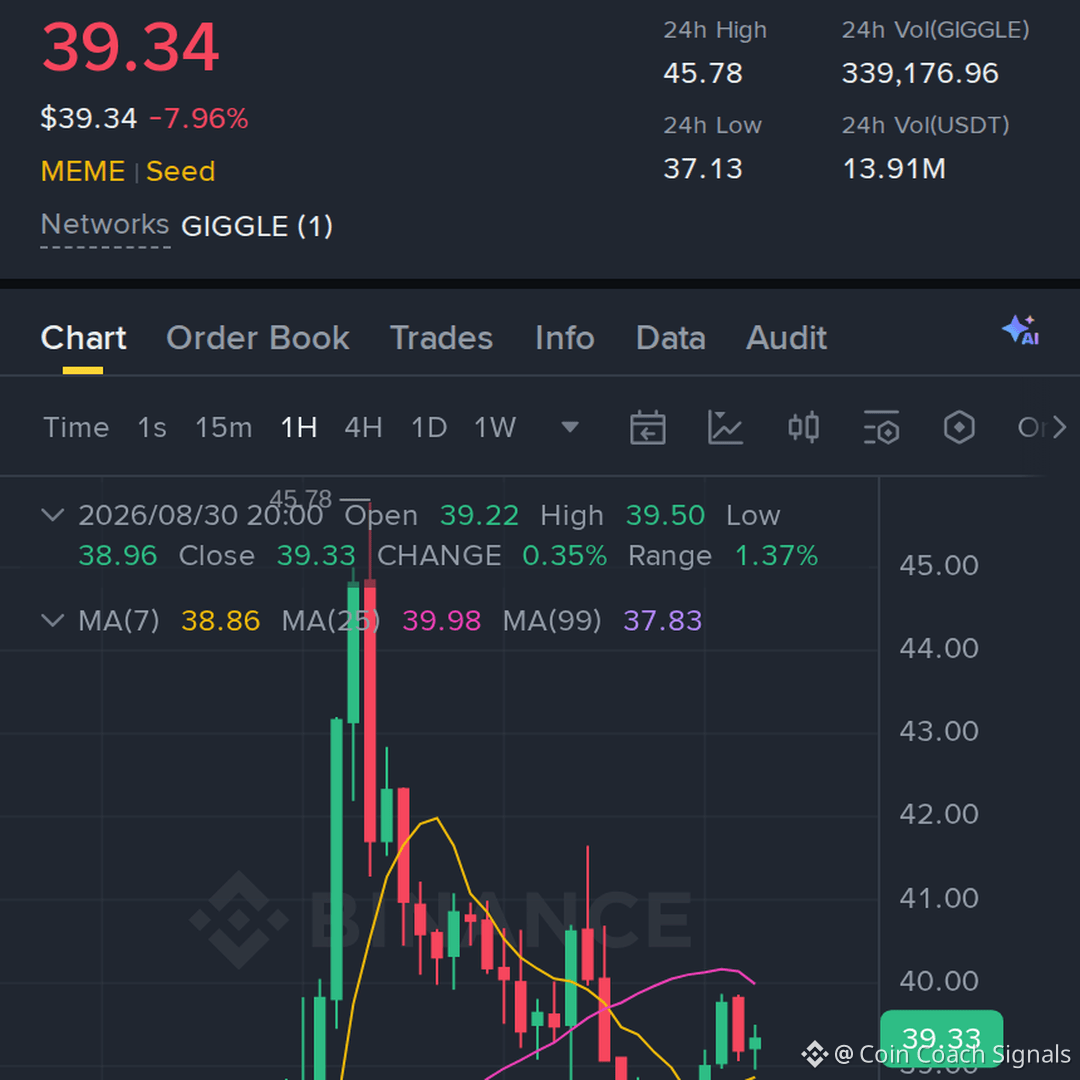Select the 1W interval
Screen dimensions: 1080x1080
(x=495, y=428)
